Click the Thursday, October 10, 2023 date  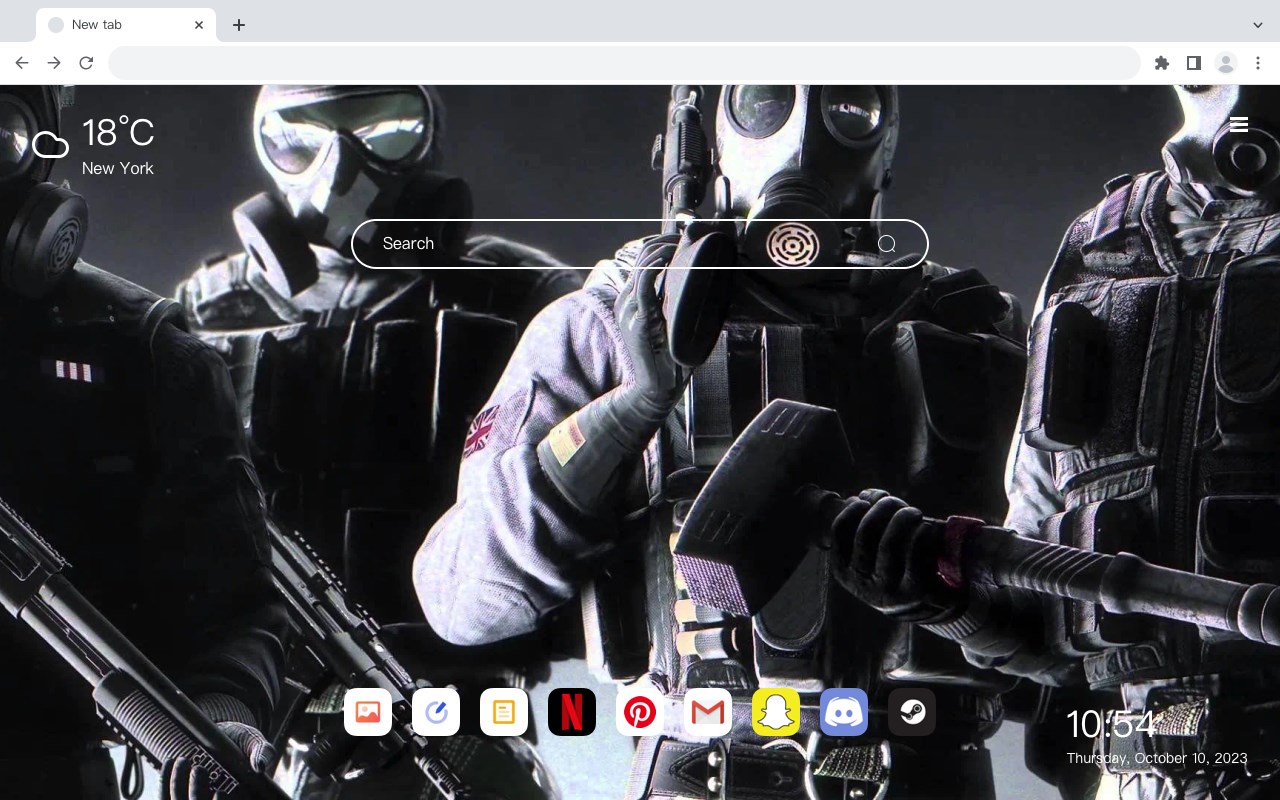coord(1157,758)
